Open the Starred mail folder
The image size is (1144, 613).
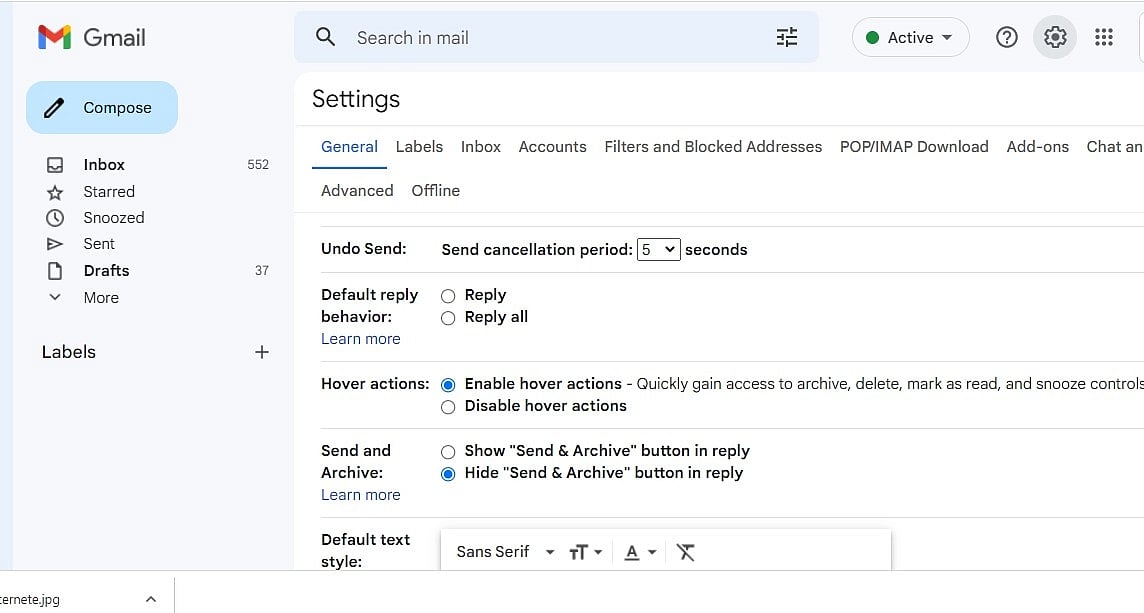[x=109, y=191]
